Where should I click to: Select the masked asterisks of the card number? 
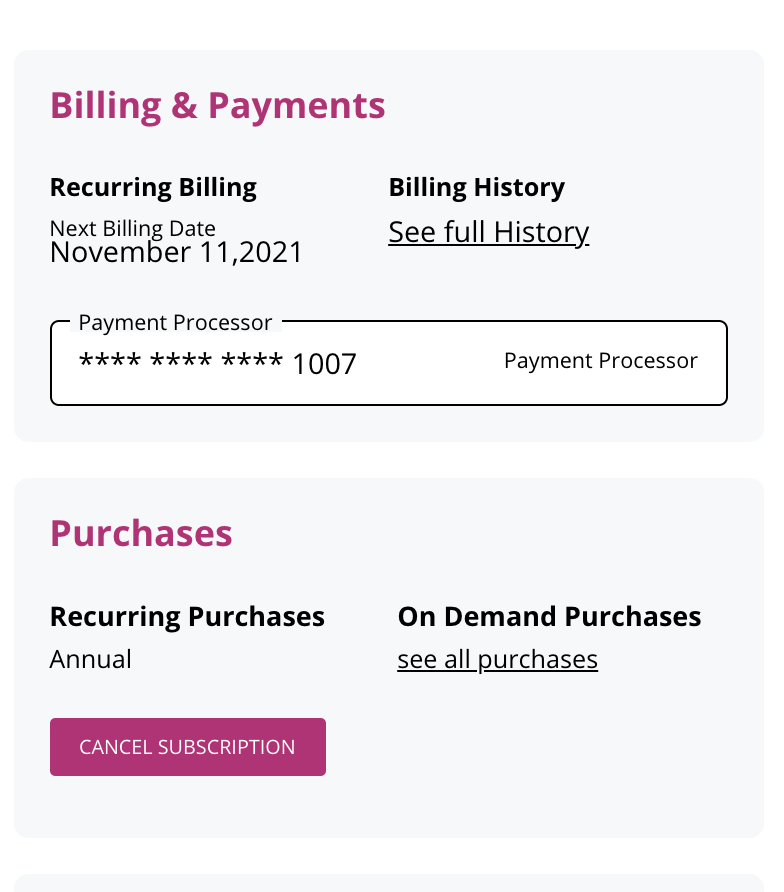181,362
